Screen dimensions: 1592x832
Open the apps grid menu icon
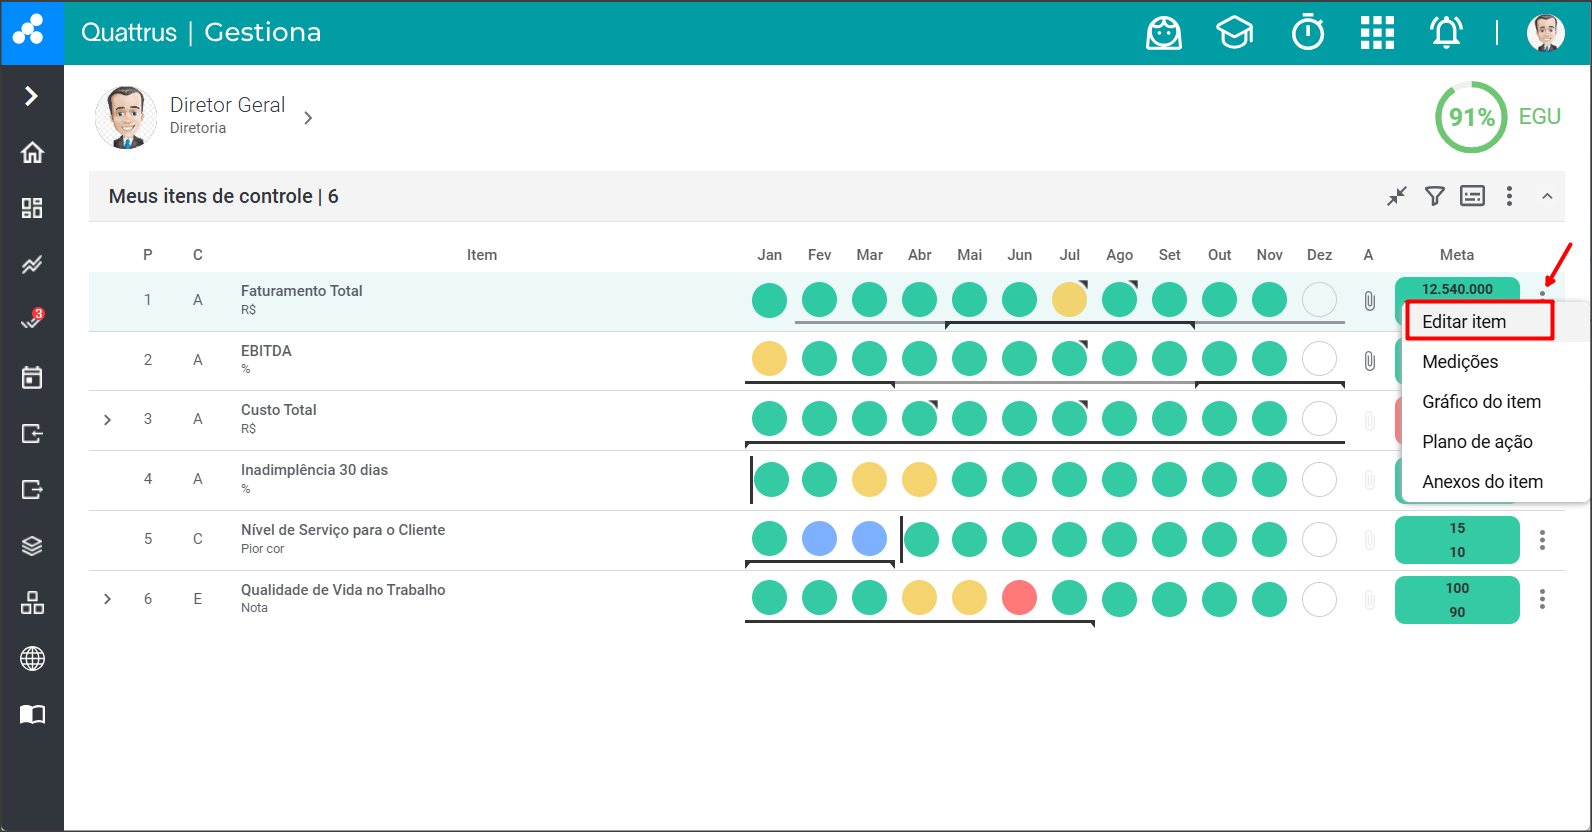click(1377, 33)
